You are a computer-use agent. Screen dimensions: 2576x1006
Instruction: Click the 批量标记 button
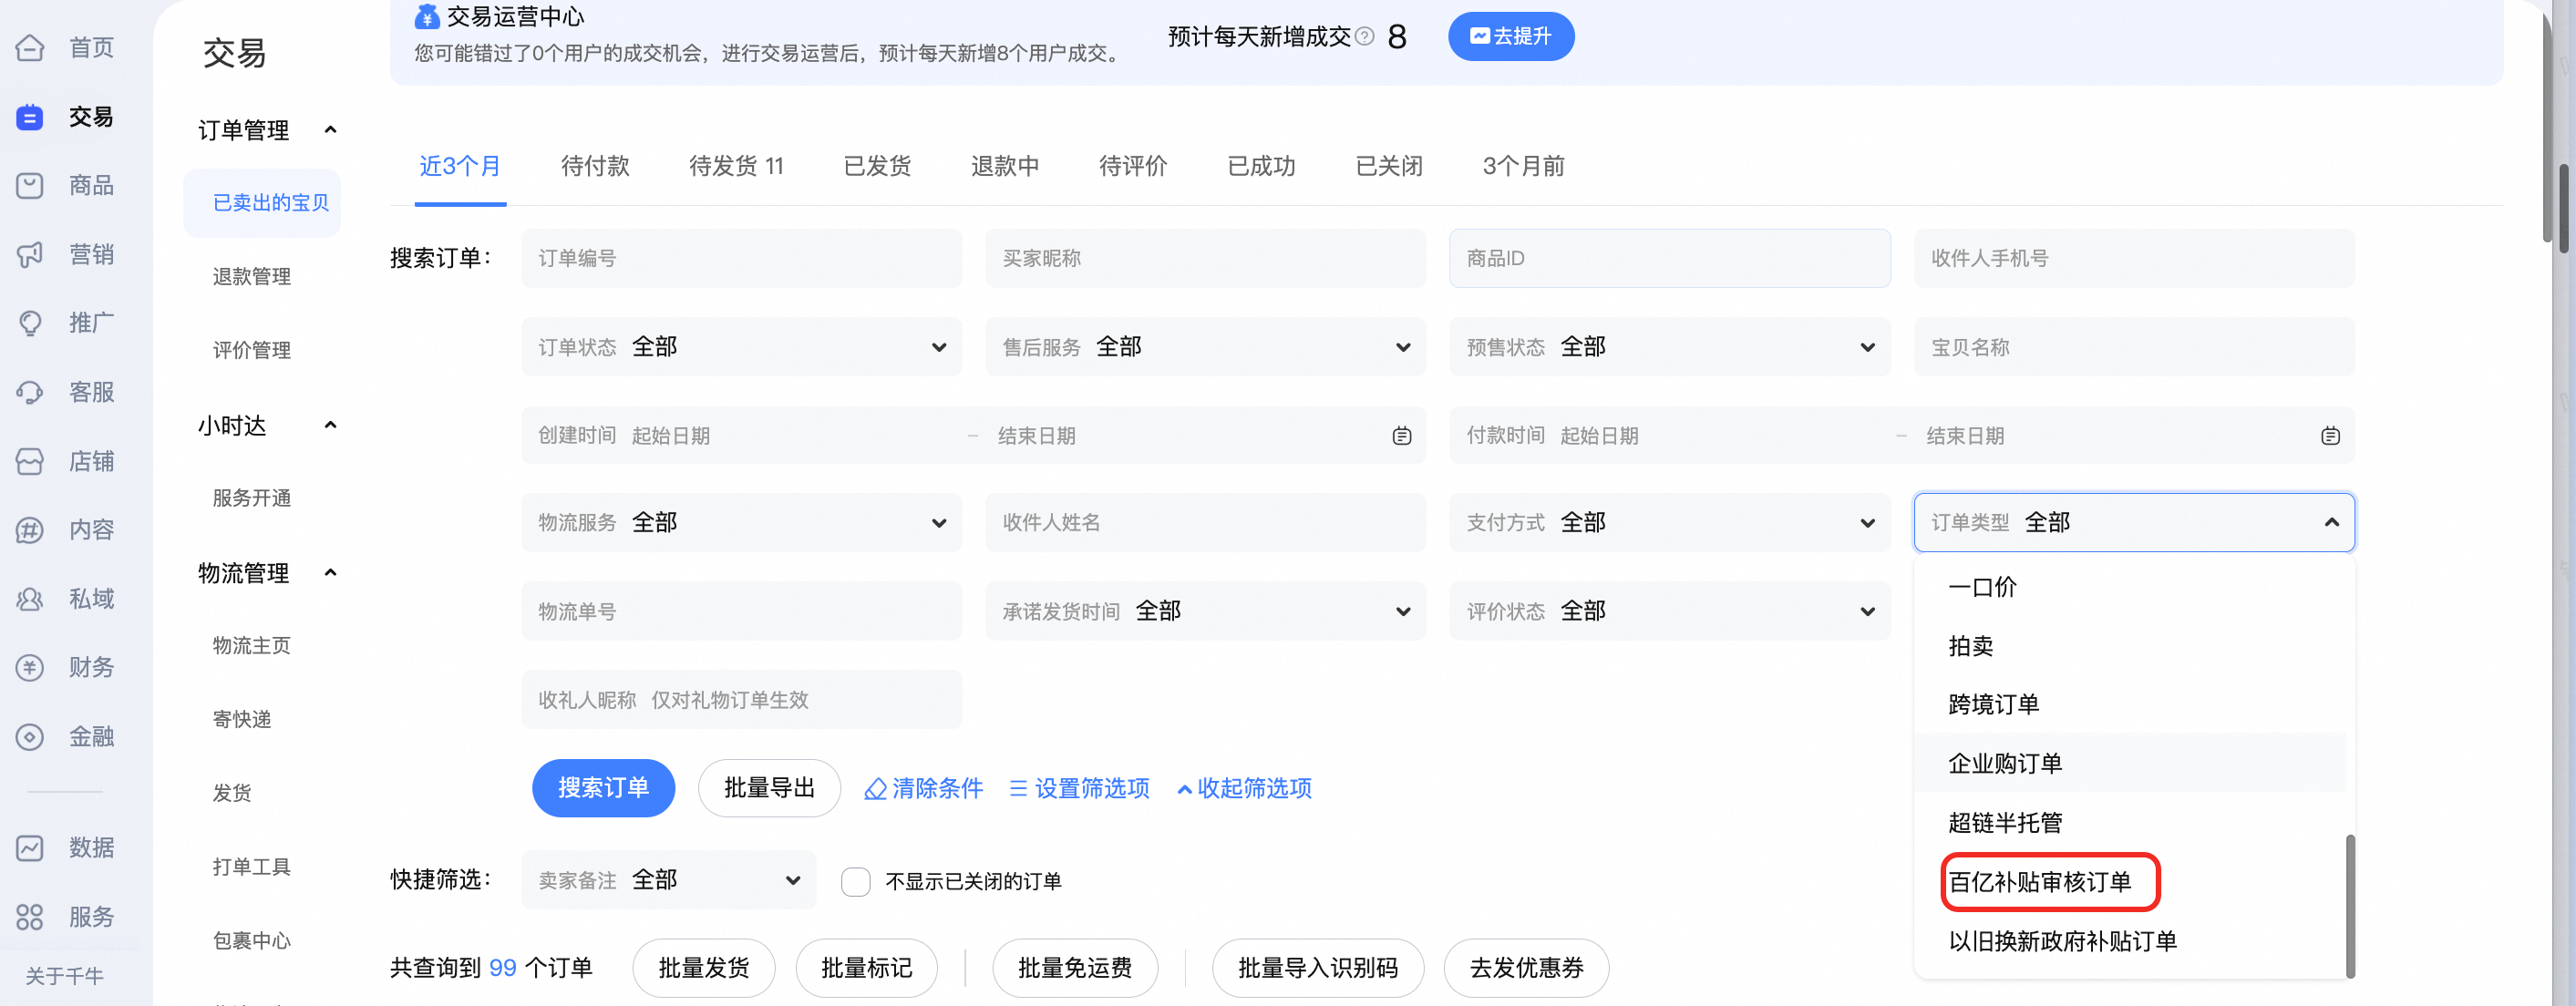[867, 968]
